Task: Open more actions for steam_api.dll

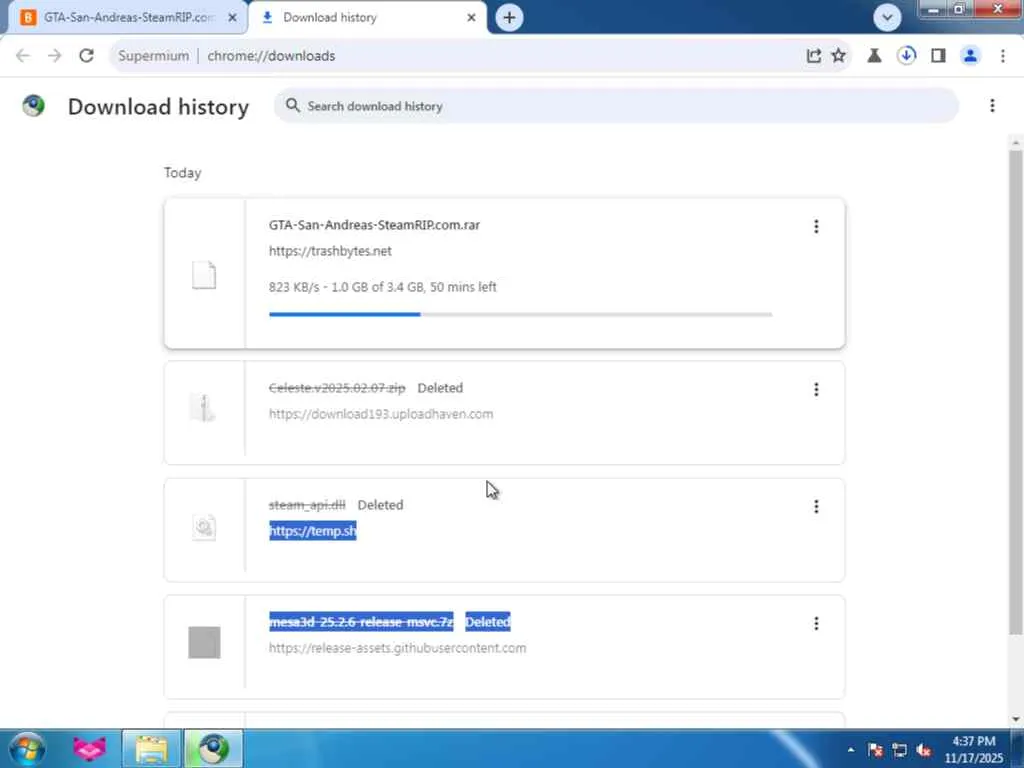Action: 816,506
